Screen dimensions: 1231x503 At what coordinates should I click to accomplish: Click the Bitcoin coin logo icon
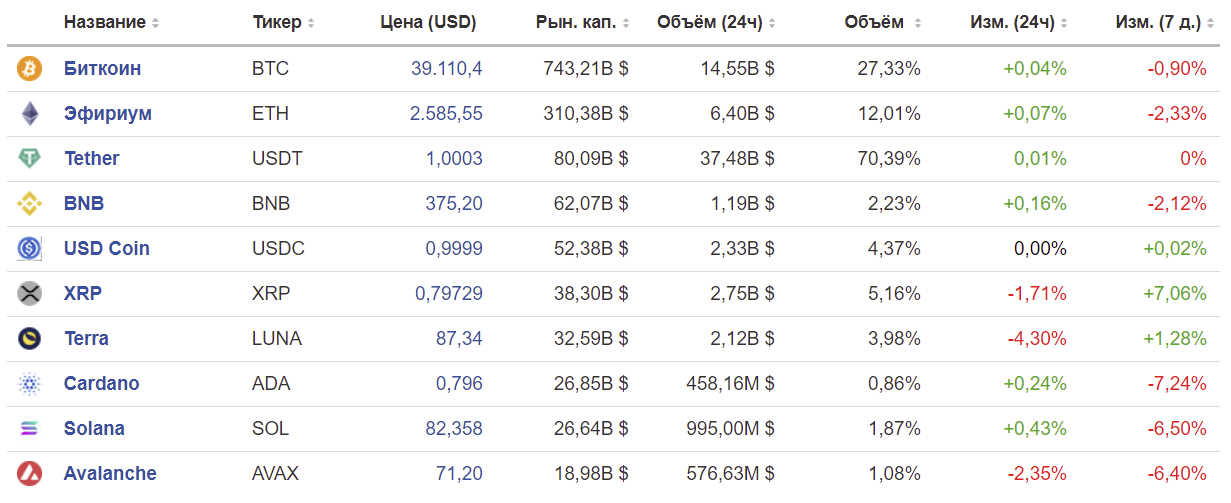coord(29,69)
